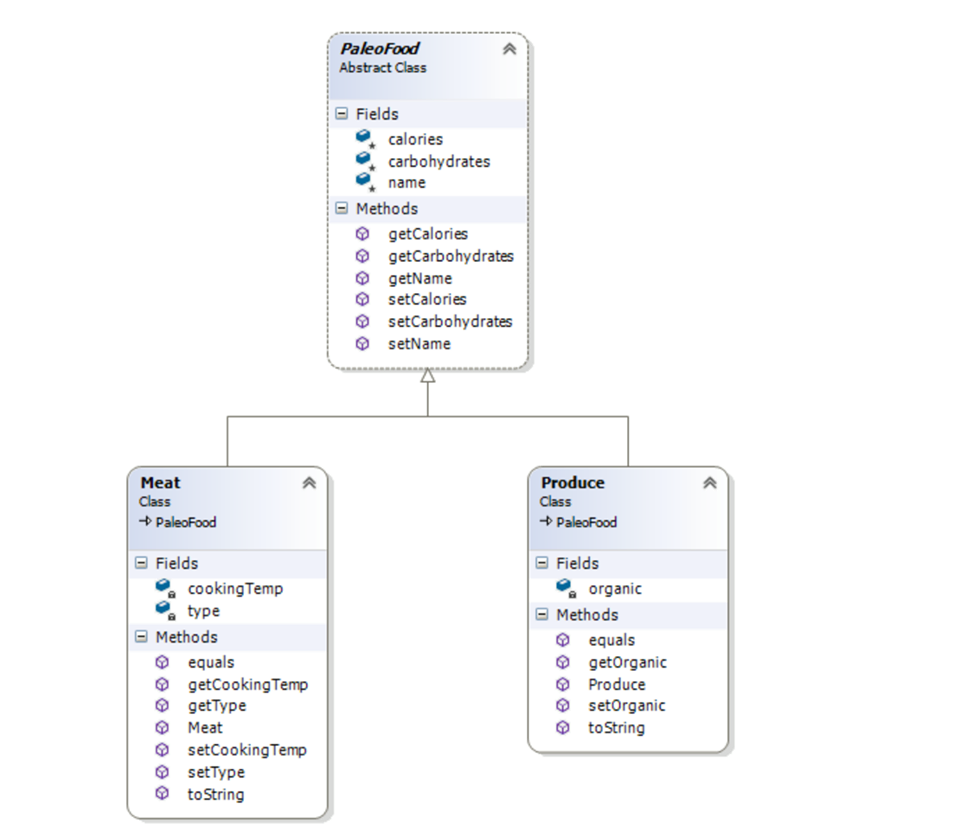Collapse the Meat class via its chevron
Screen dimensions: 960x829
(x=310, y=481)
